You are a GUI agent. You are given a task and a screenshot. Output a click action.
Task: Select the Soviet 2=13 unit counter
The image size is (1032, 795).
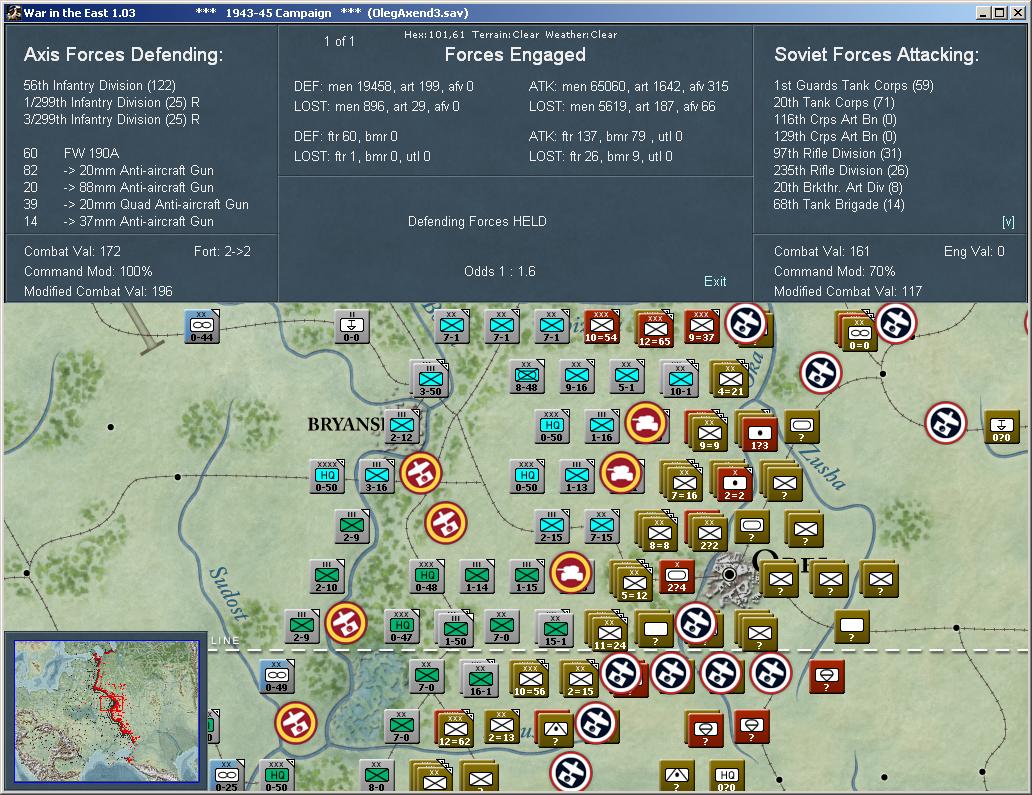click(502, 727)
